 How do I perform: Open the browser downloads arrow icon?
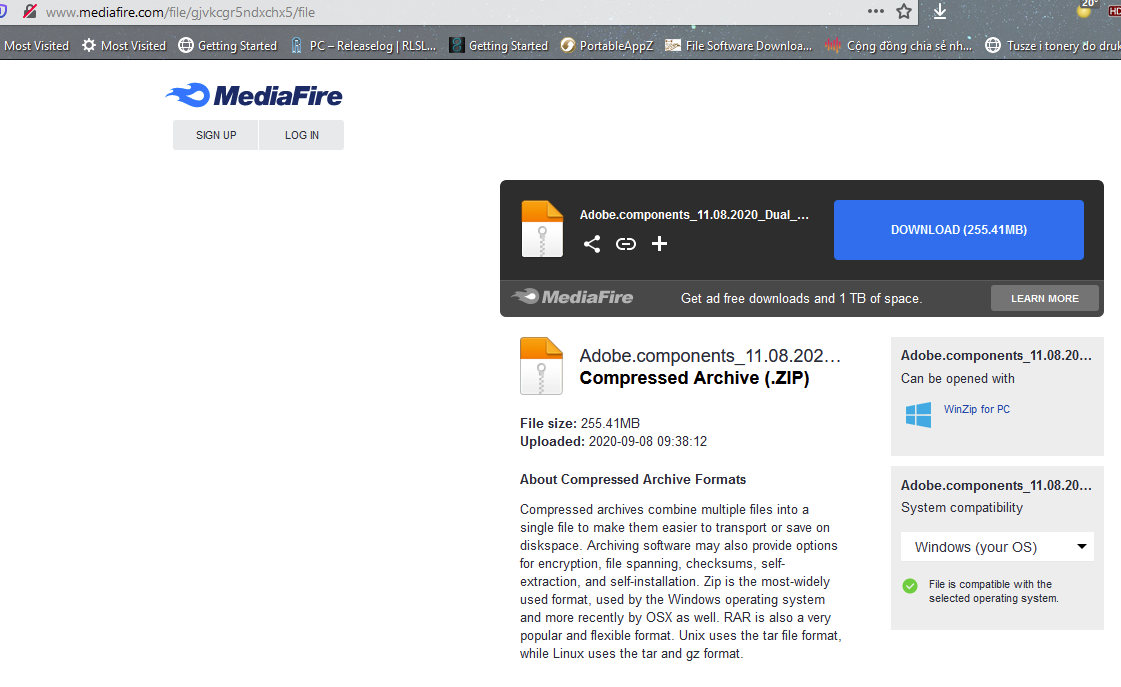(940, 12)
